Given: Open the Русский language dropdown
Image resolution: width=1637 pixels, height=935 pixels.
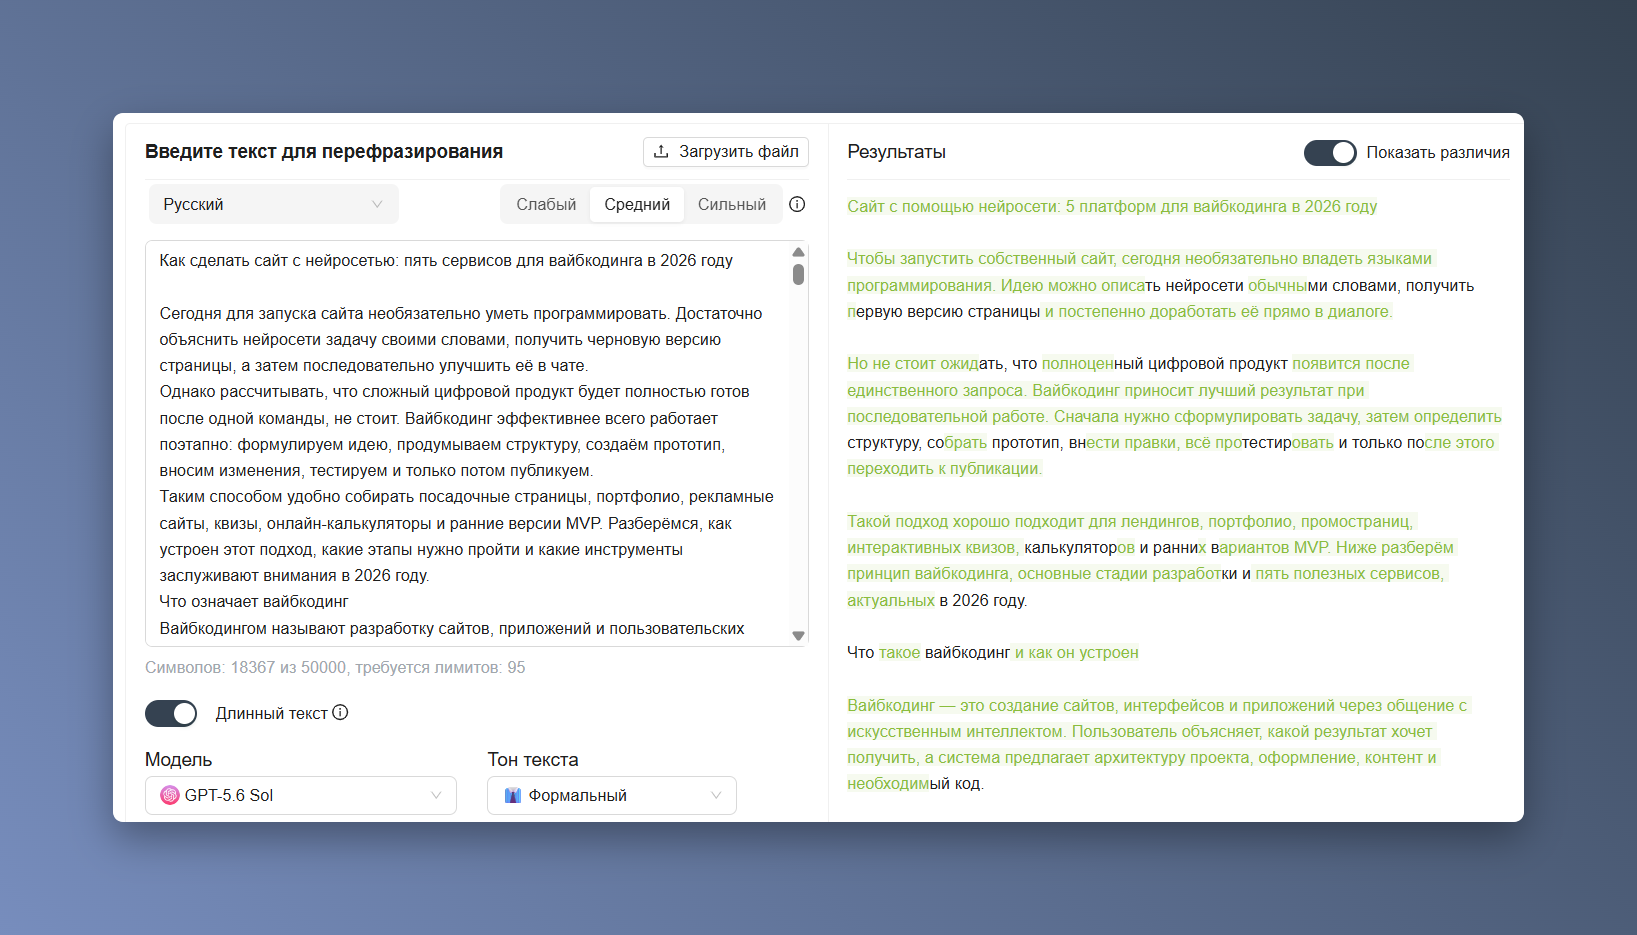Looking at the screenshot, I should click(x=273, y=204).
